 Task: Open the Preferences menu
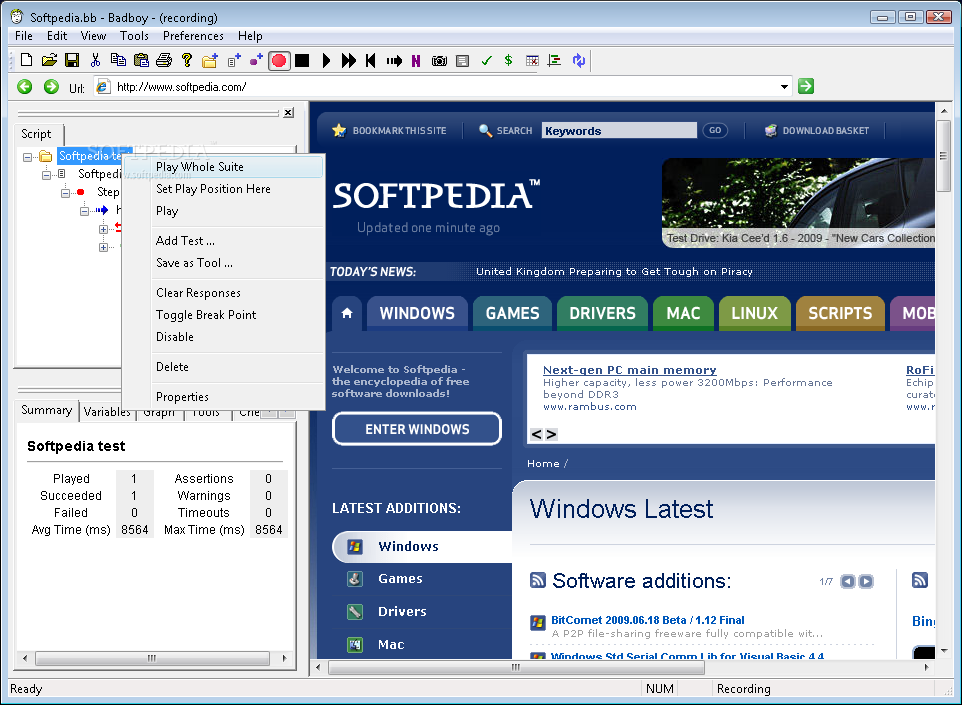coord(193,36)
